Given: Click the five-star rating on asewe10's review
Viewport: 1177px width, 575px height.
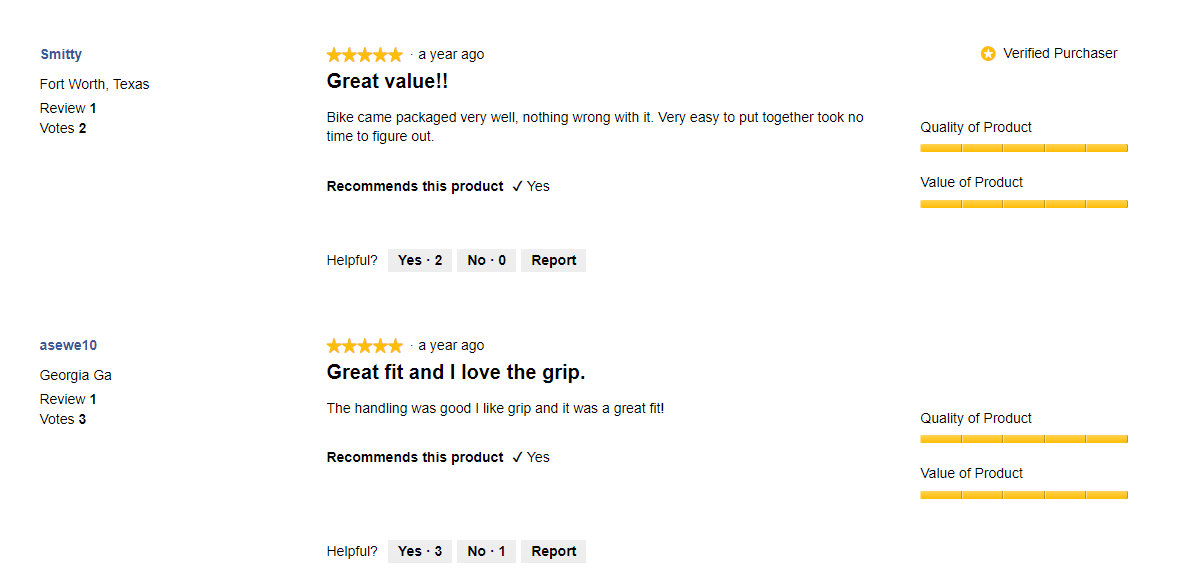Looking at the screenshot, I should tap(365, 346).
